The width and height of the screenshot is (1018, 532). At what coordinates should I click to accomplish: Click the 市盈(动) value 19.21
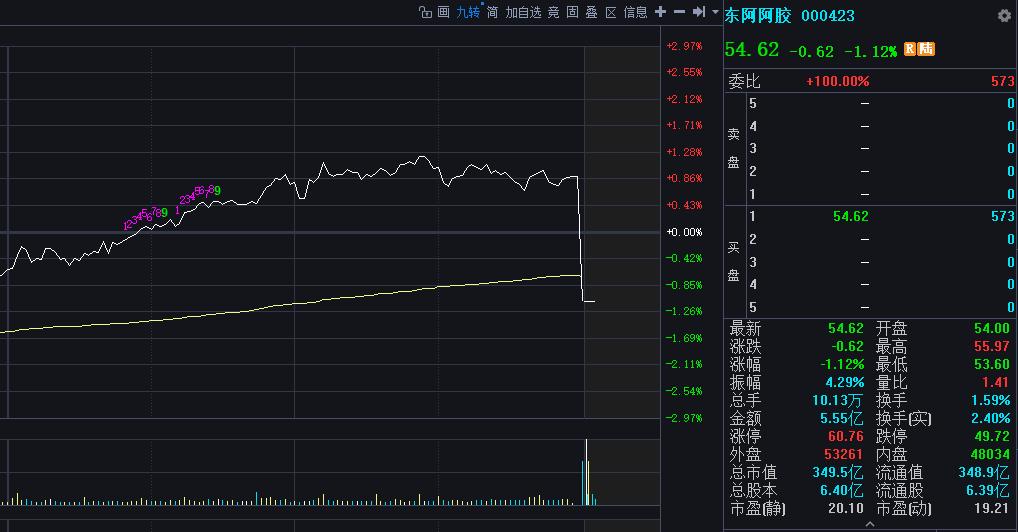[x=991, y=508]
